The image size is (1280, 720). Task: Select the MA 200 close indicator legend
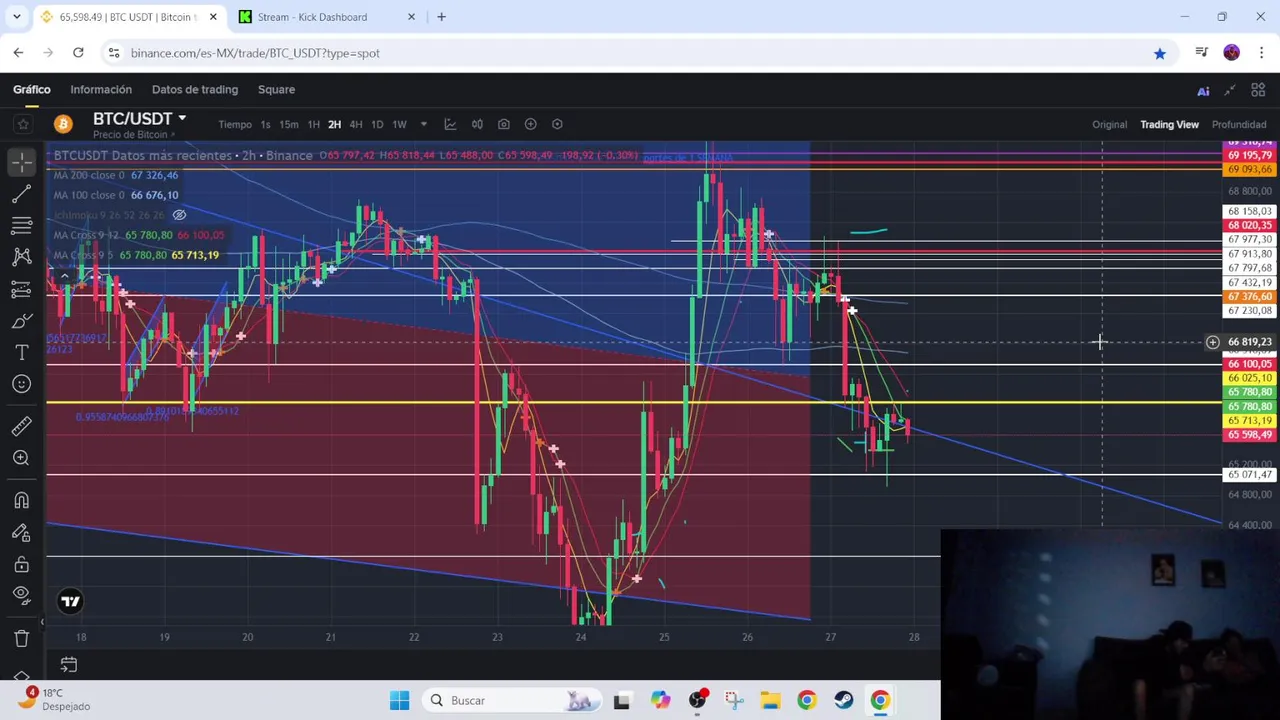pyautogui.click(x=115, y=175)
